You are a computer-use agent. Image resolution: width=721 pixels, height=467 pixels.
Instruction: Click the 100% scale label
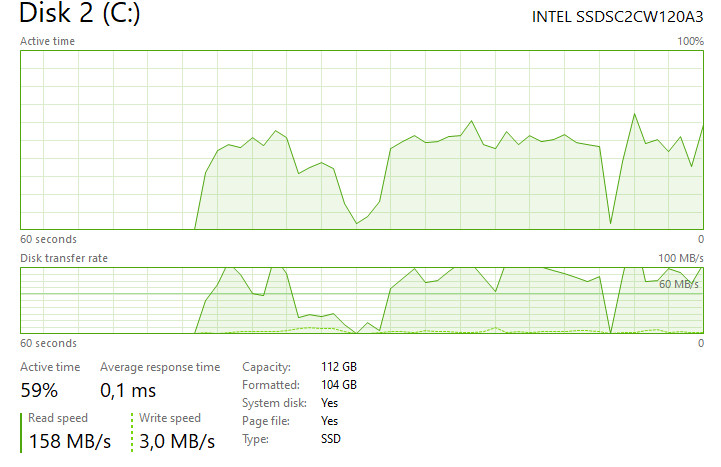[690, 41]
